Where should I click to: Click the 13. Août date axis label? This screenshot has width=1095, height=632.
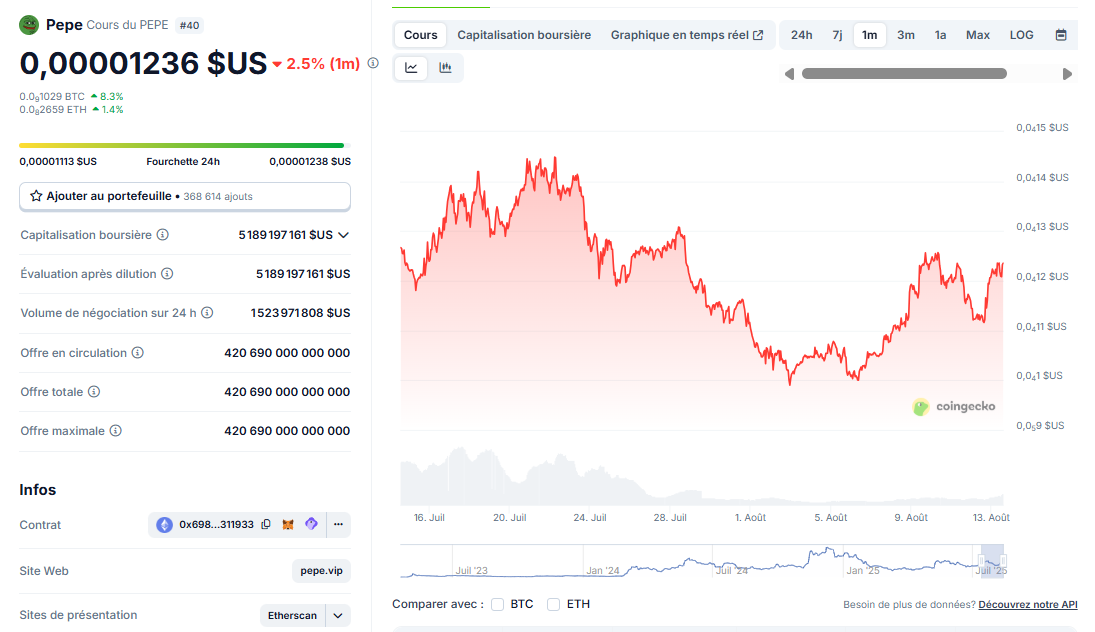tap(991, 517)
